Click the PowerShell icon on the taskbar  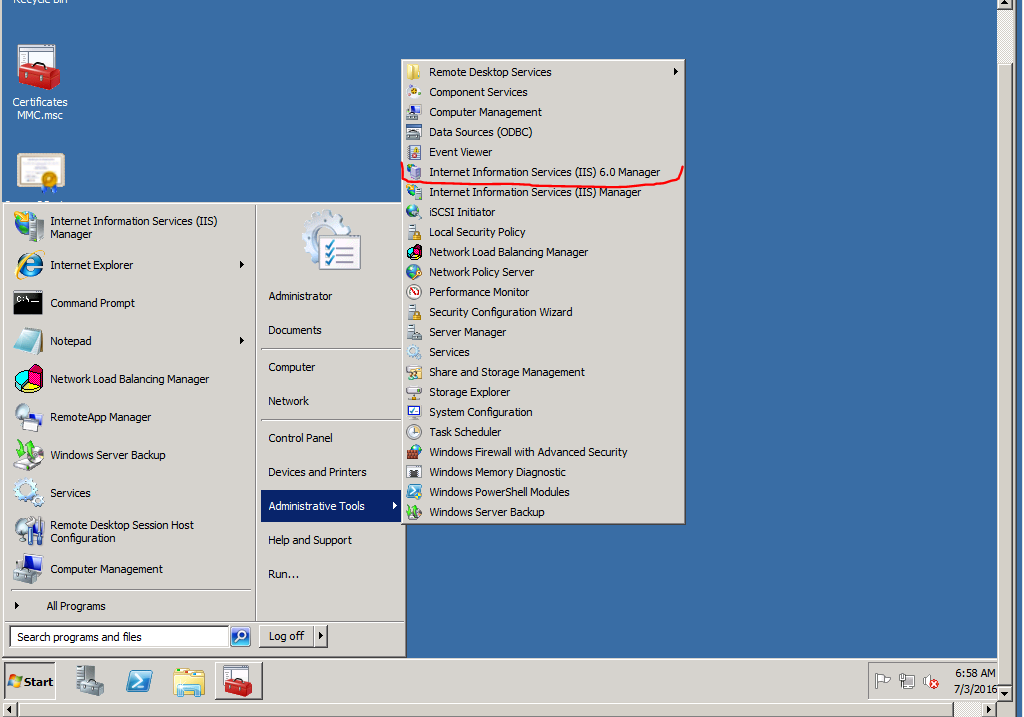click(139, 681)
